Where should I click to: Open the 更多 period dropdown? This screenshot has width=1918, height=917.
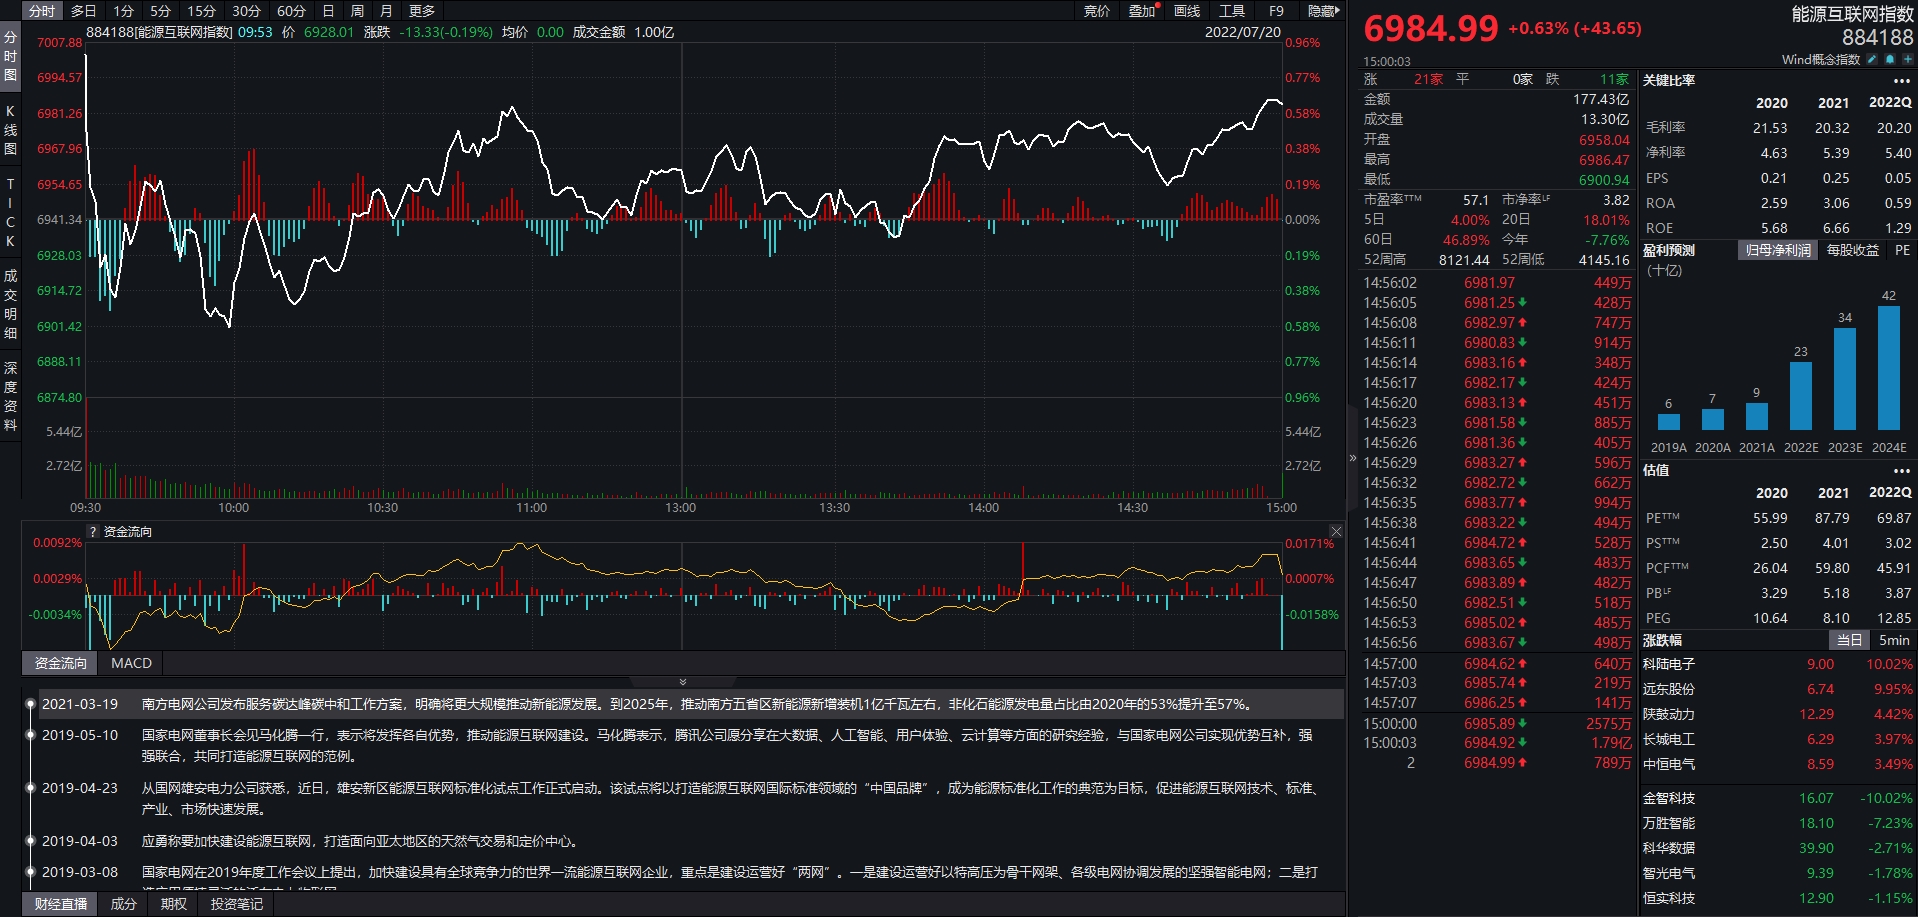(x=422, y=11)
